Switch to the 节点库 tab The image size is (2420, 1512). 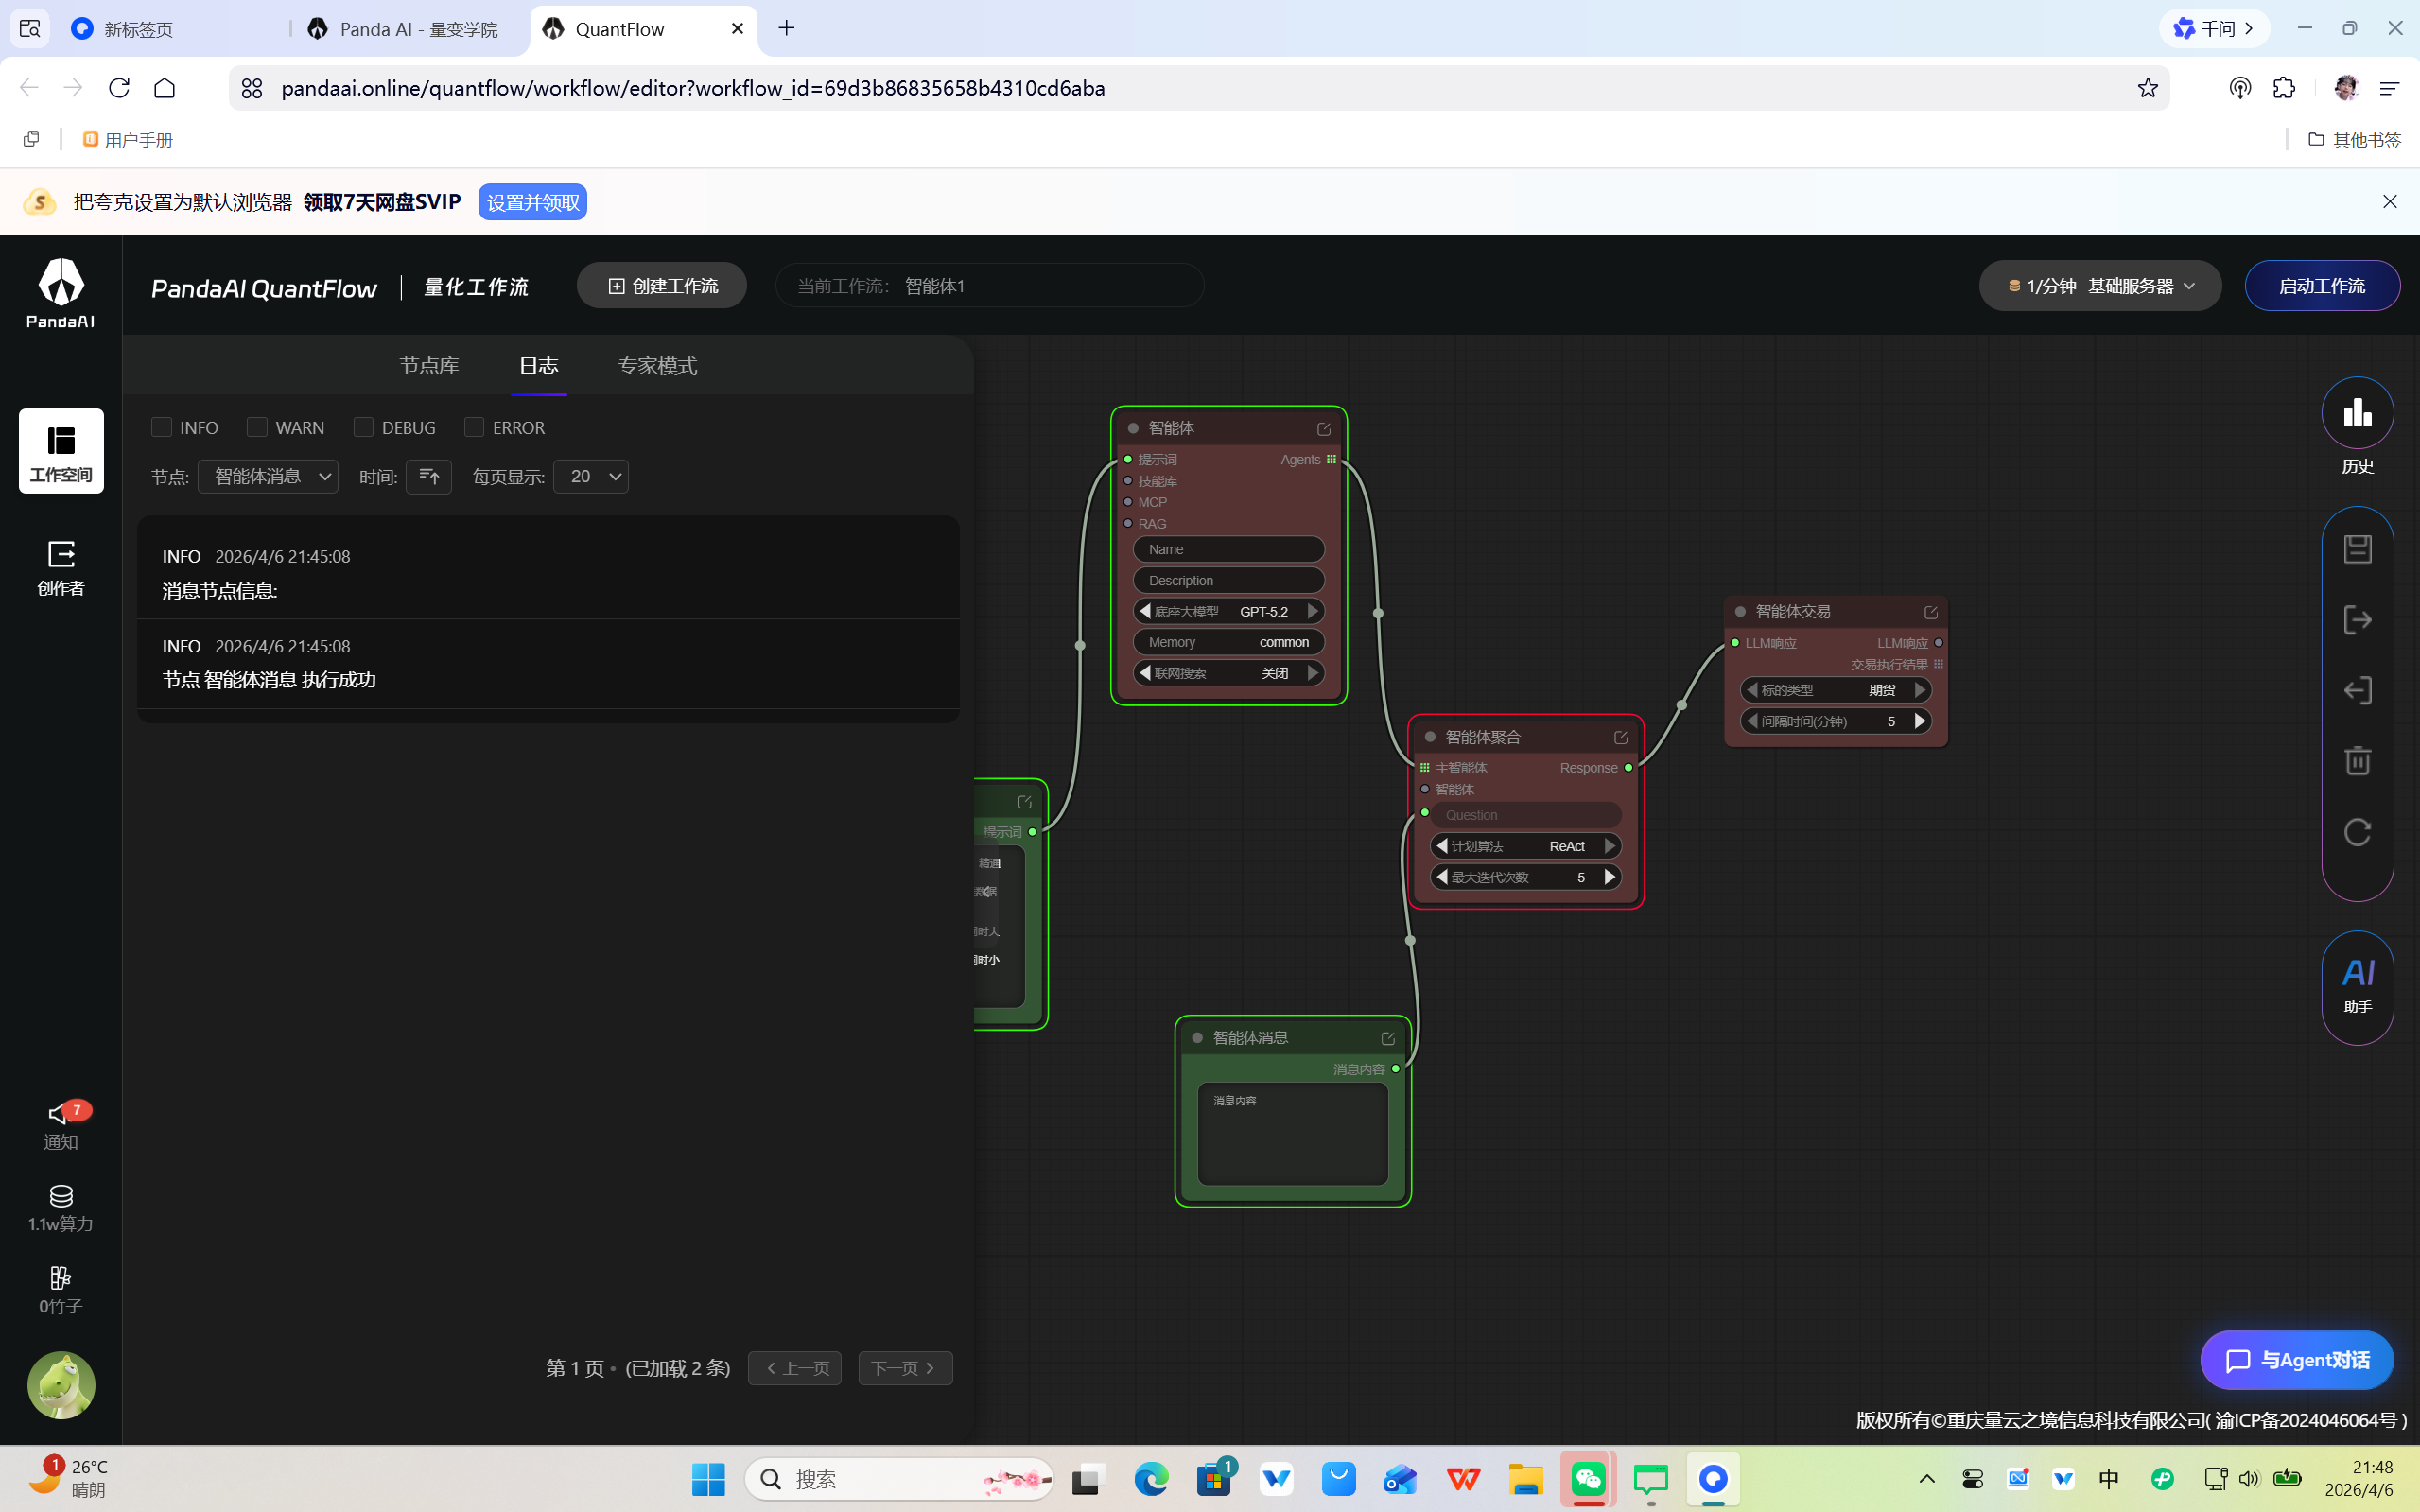tap(429, 366)
